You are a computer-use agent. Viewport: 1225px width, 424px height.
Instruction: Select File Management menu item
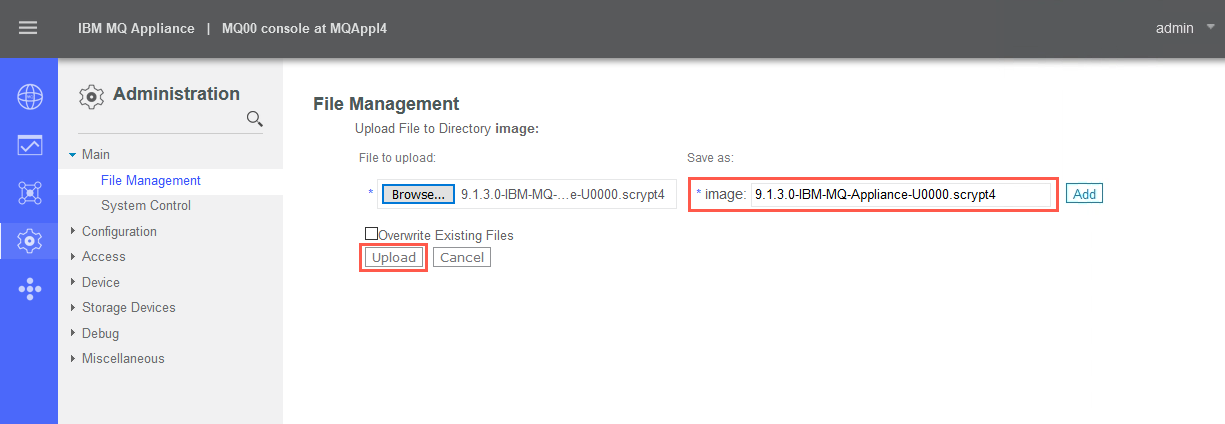(151, 181)
